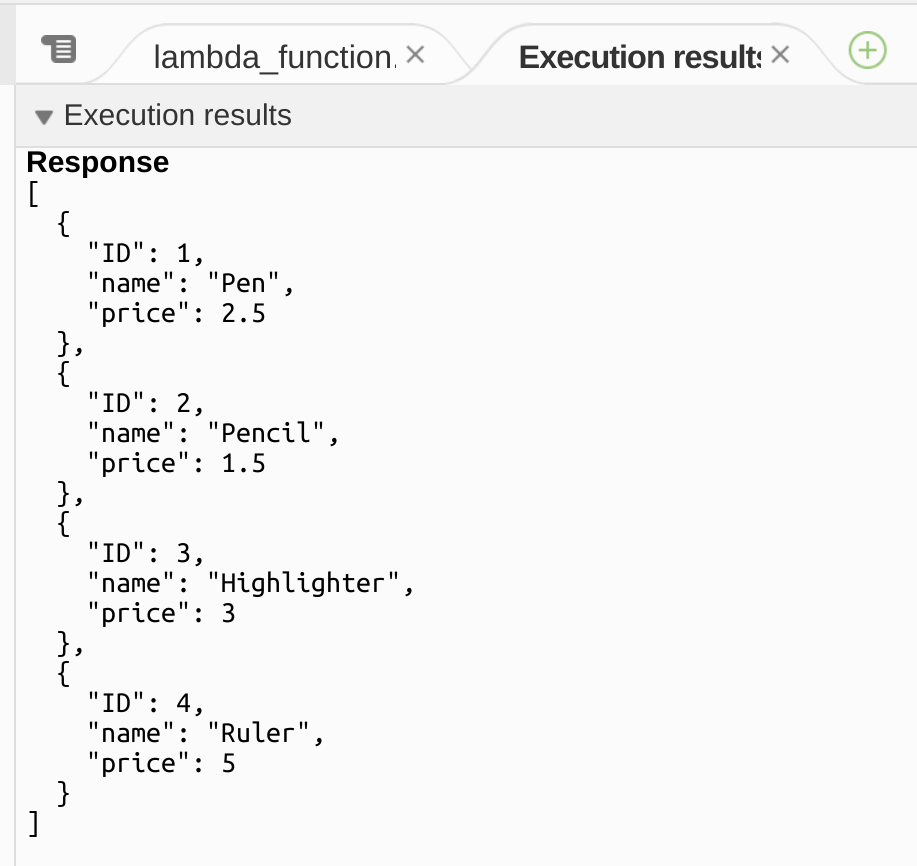
Task: Click the "Ruler" name value
Action: click(265, 733)
